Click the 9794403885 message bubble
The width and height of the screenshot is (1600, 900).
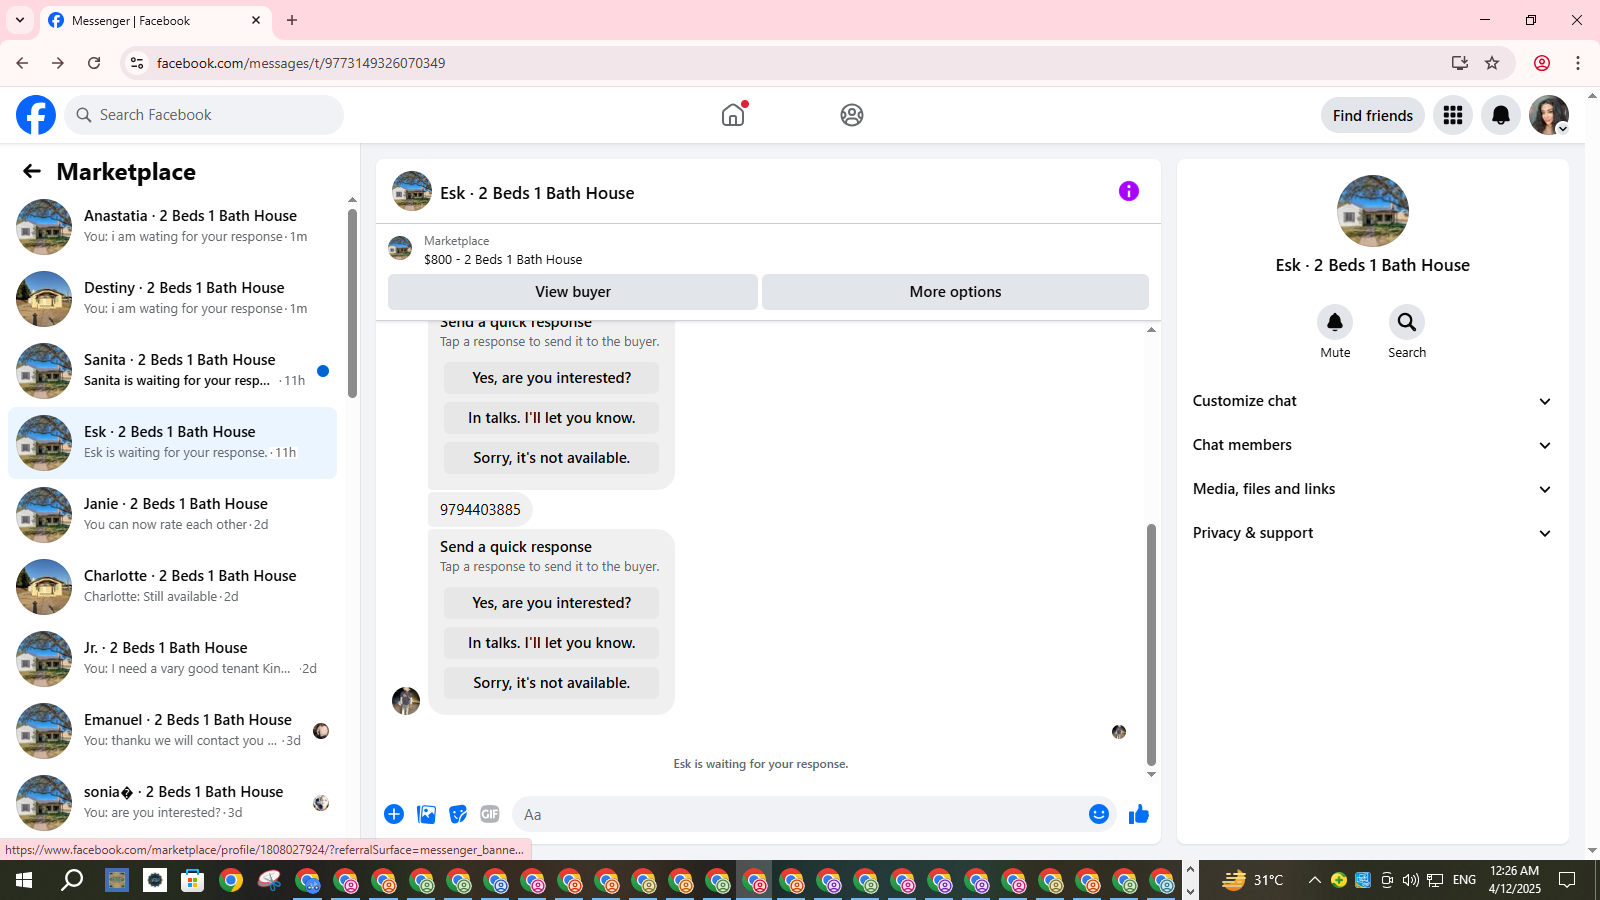(480, 509)
